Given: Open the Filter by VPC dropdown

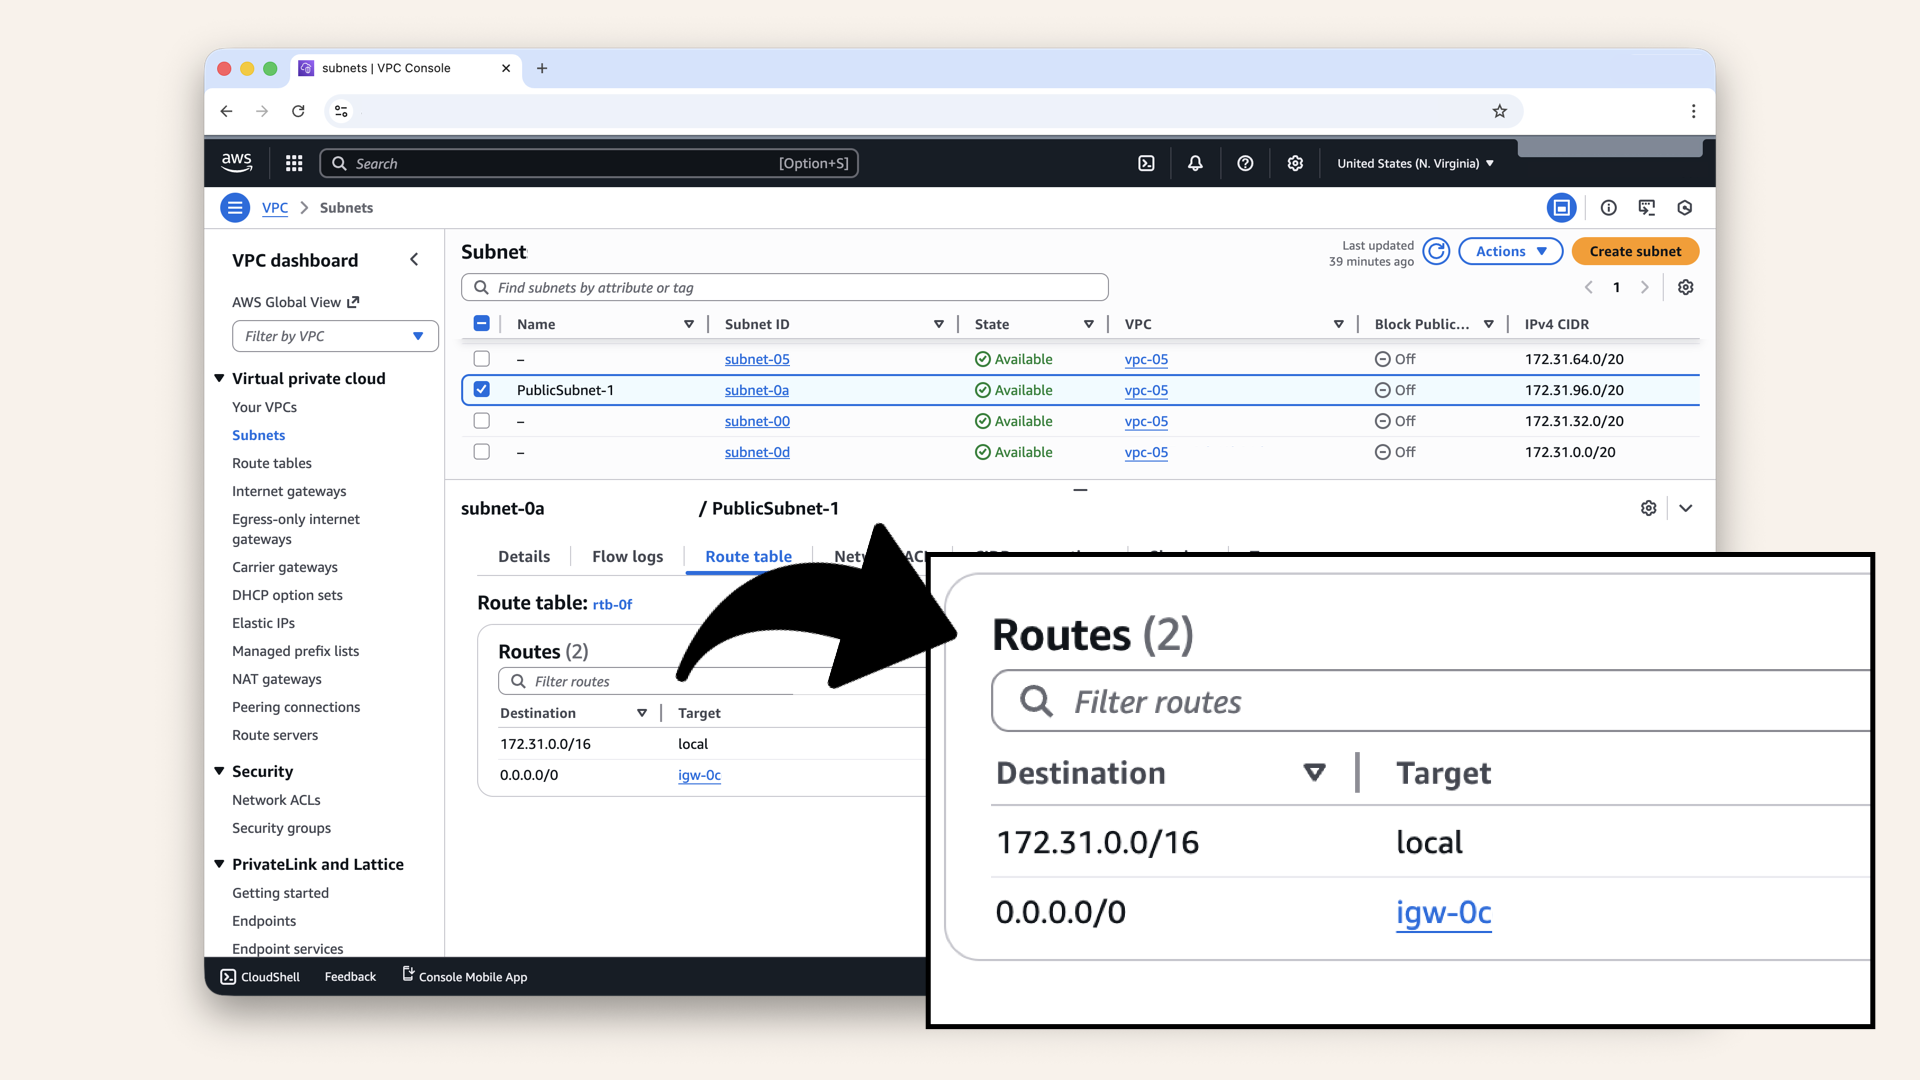Looking at the screenshot, I should [x=335, y=336].
